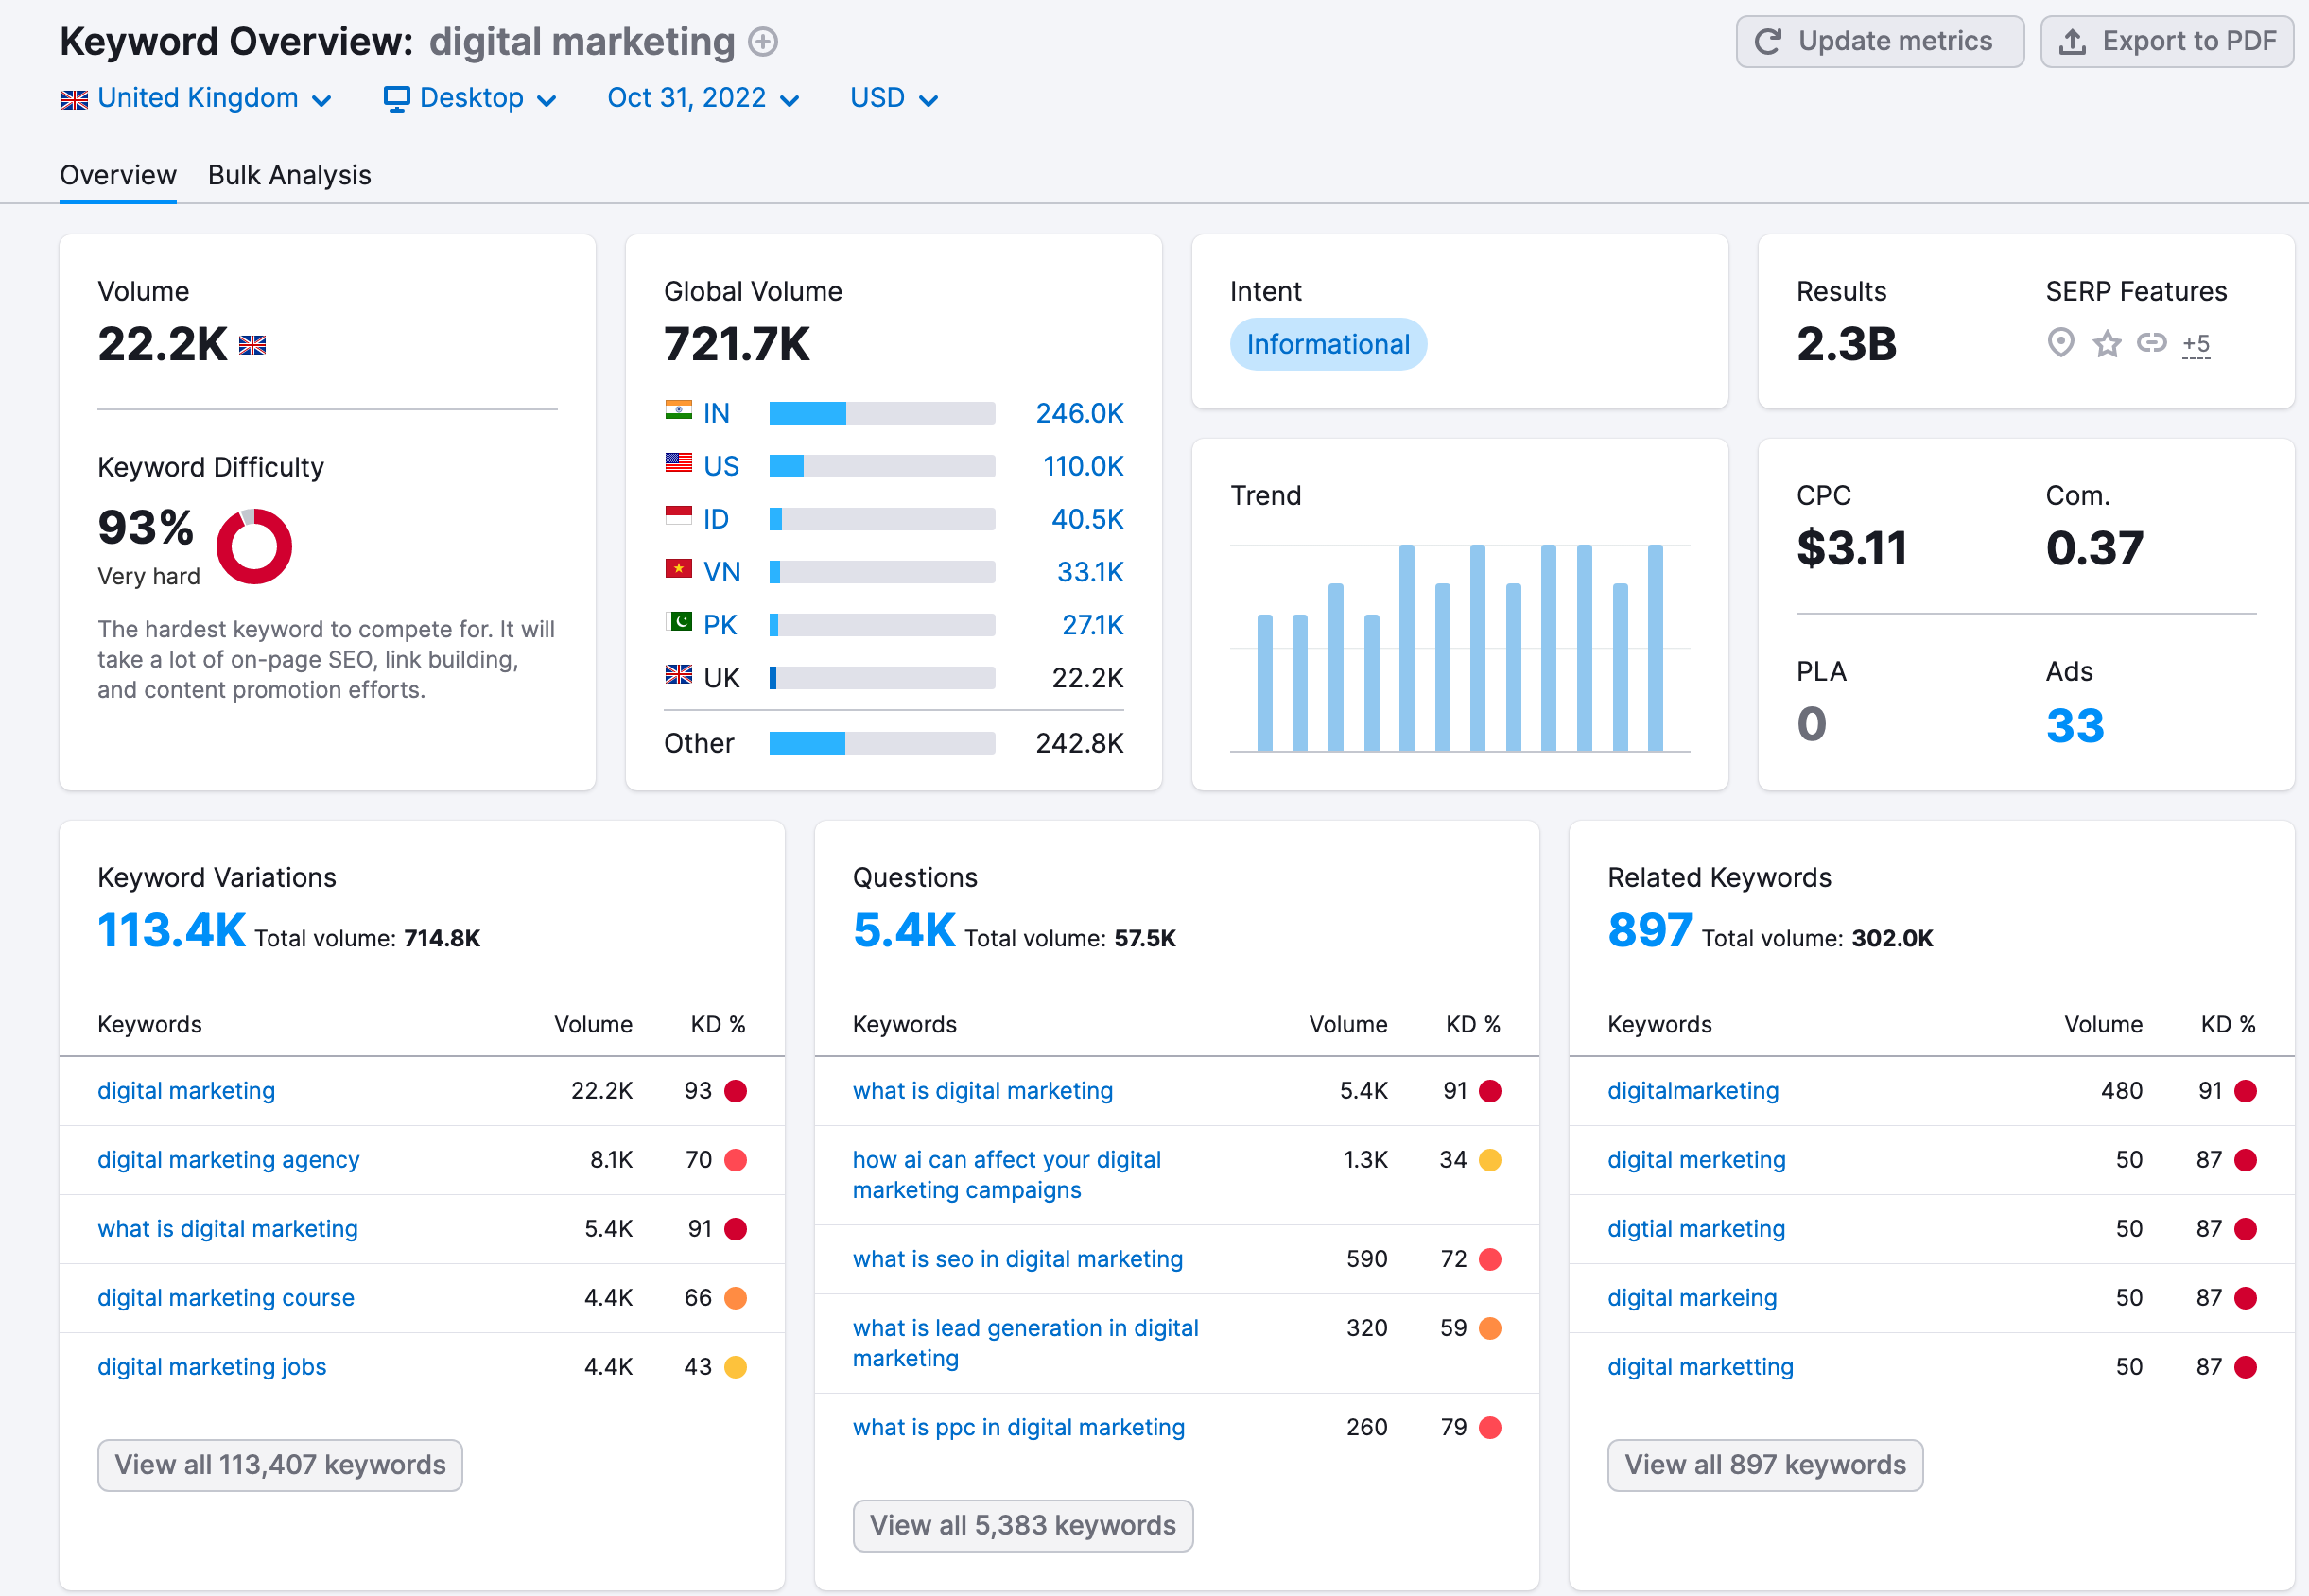2309x1596 pixels.
Task: Click the Other volume progress bar
Action: tap(882, 743)
